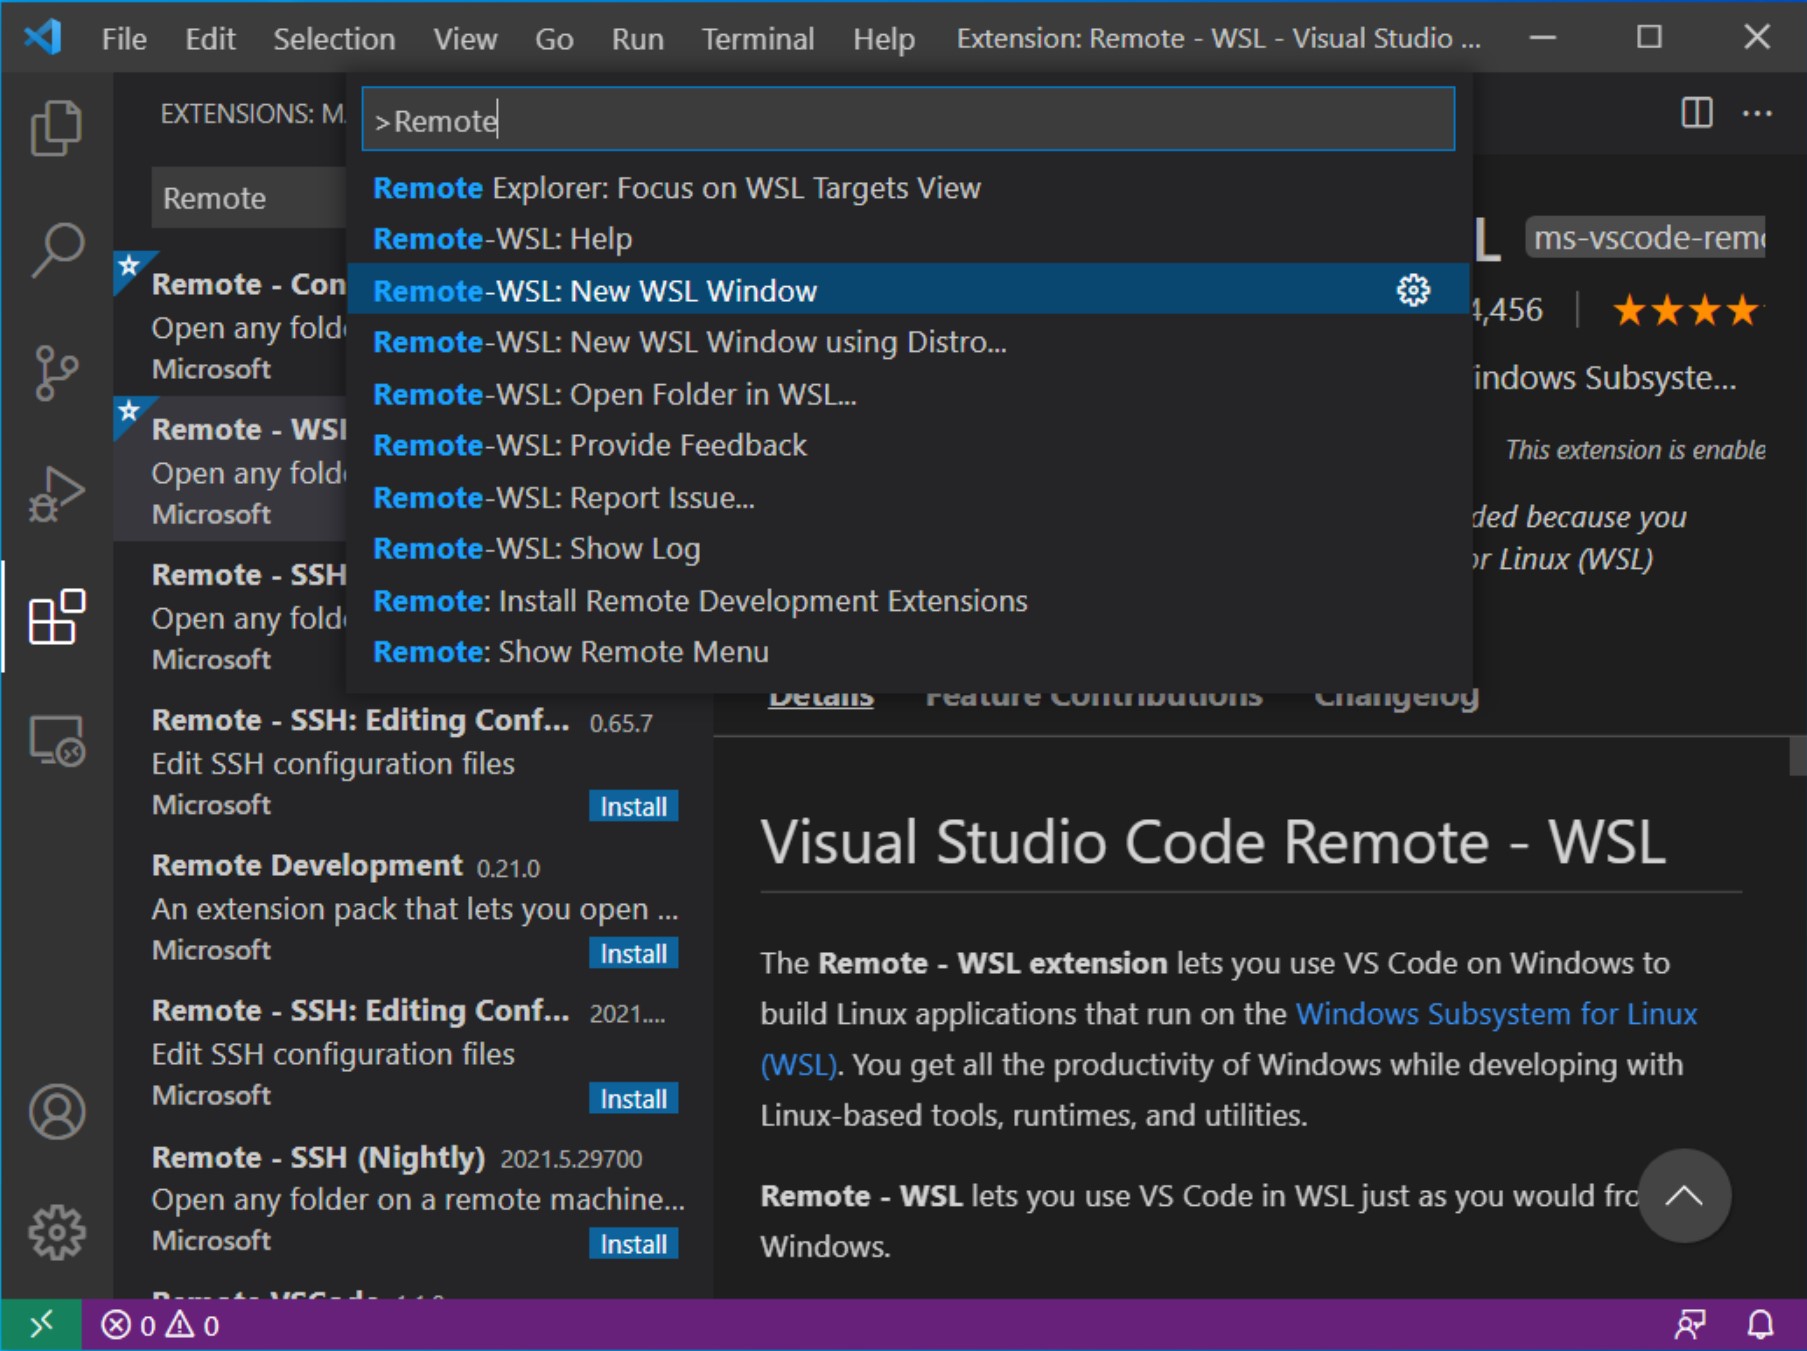Screen dimensions: 1807x1351
Task: Open Run and Debug view
Action: tap(56, 494)
